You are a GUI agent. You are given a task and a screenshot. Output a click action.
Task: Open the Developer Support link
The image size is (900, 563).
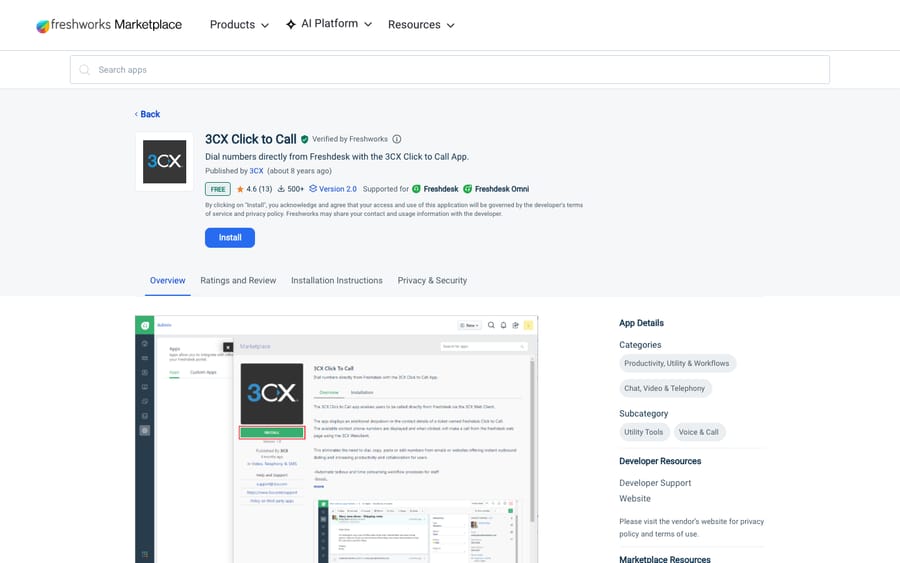click(x=655, y=483)
